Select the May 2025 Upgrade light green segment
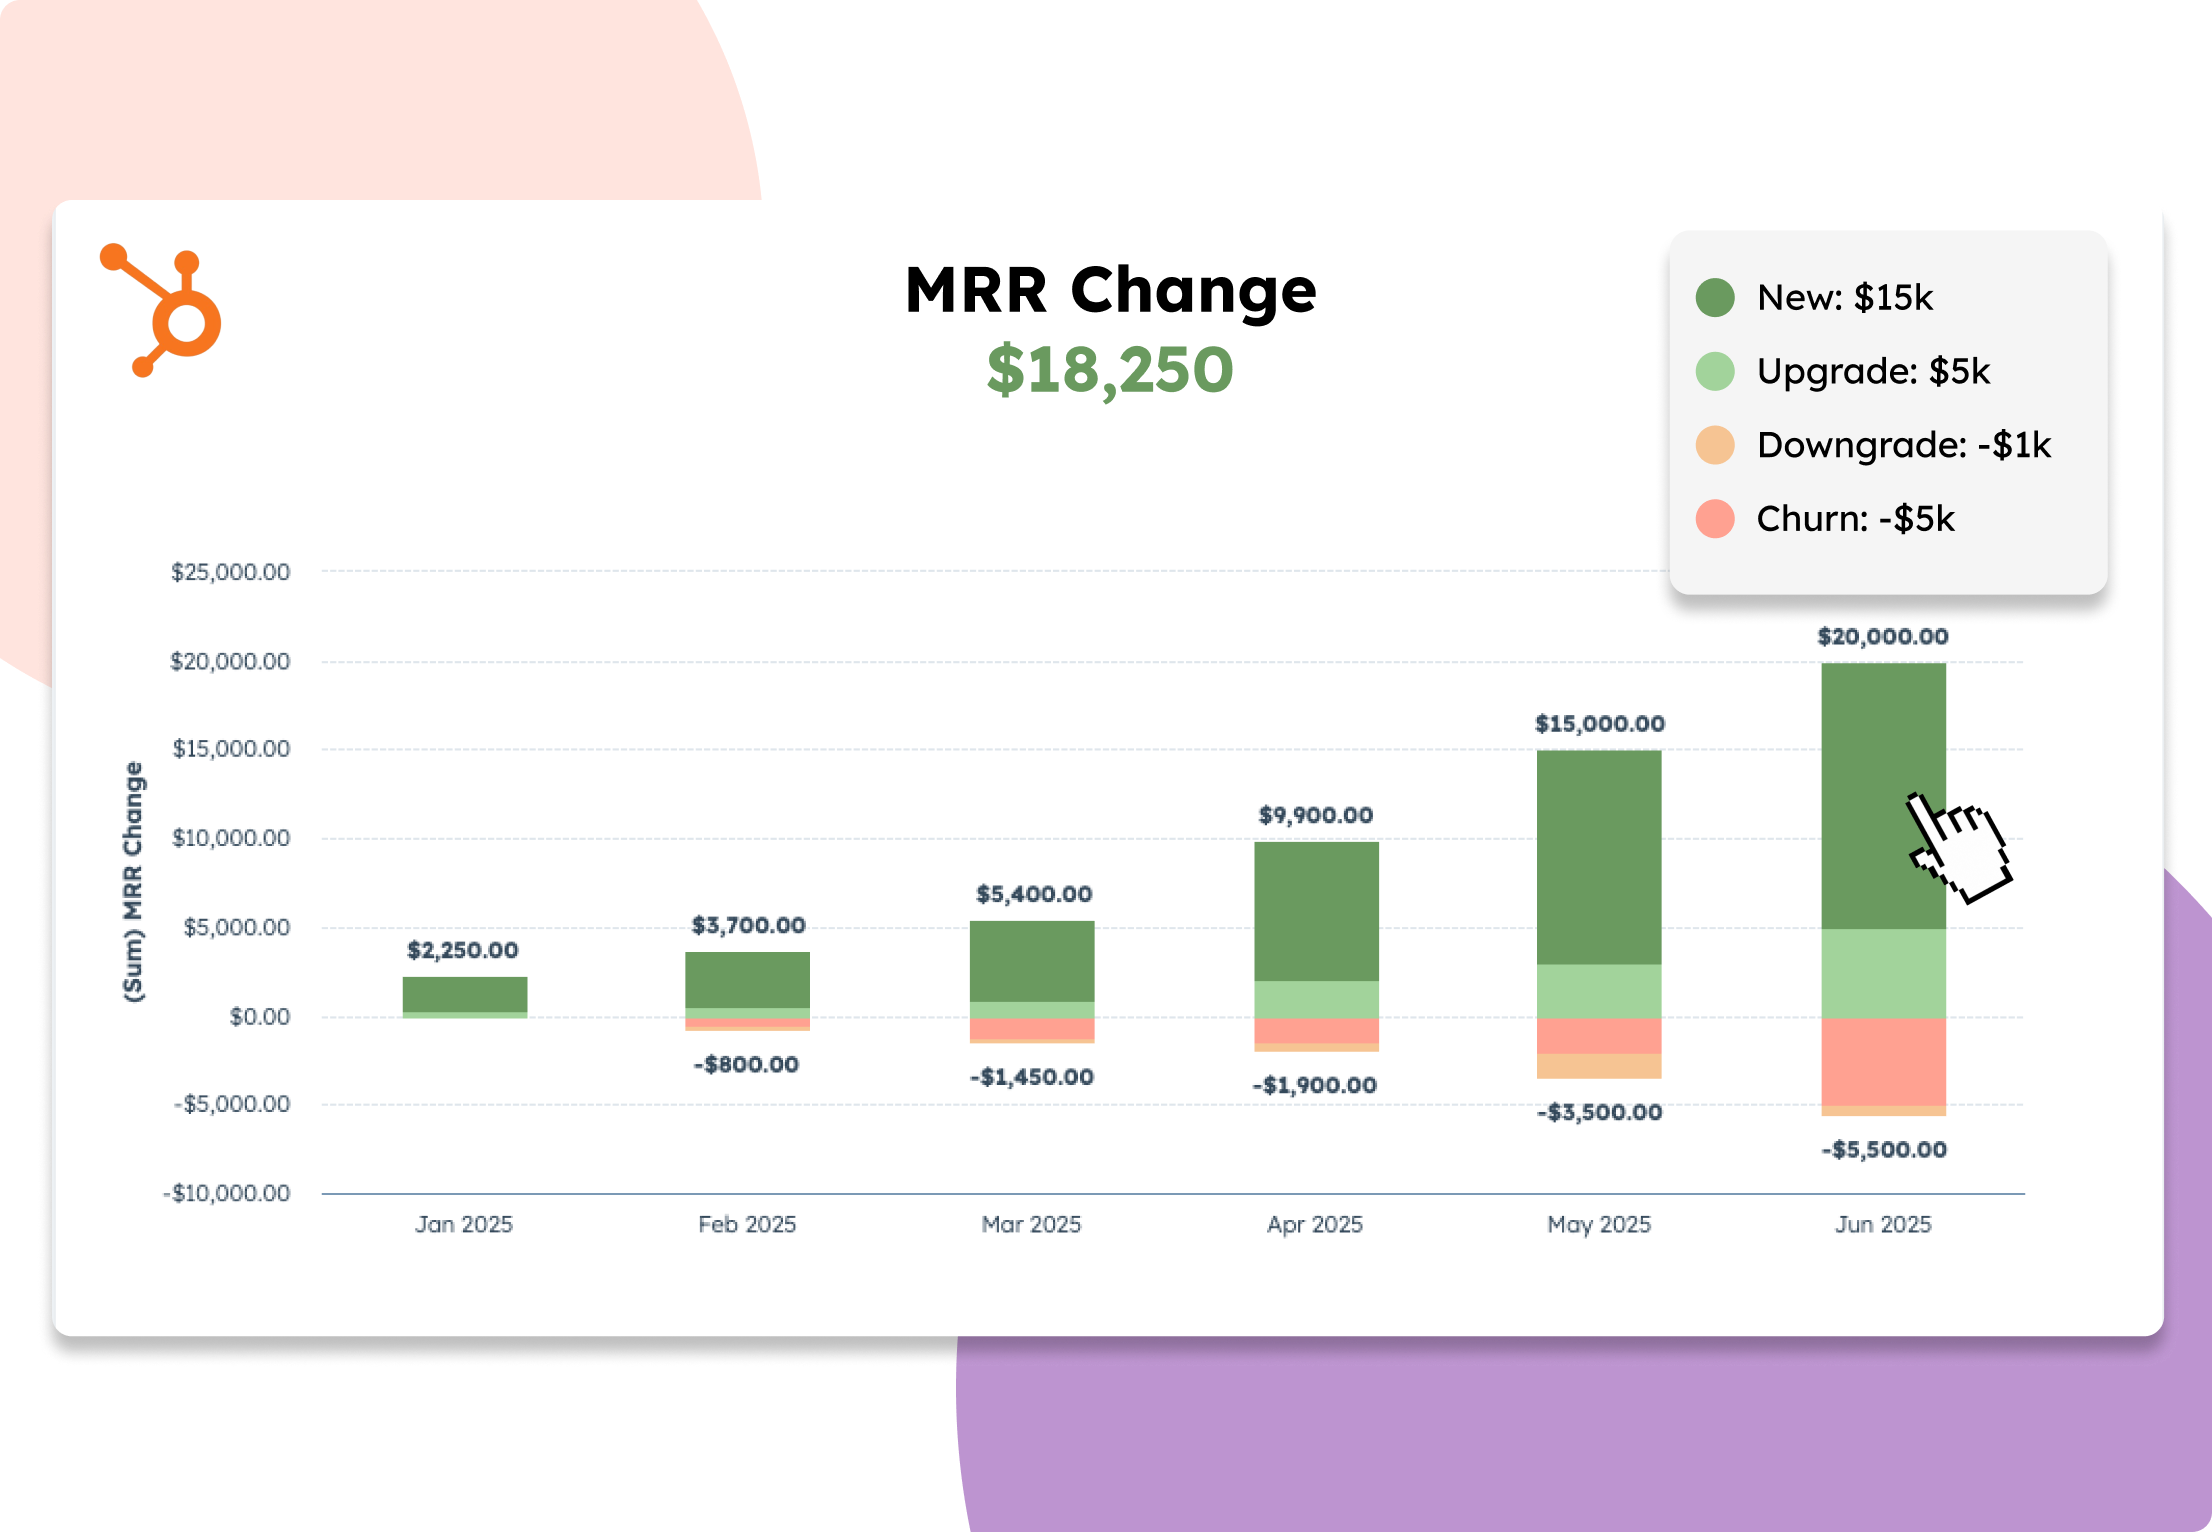The height and width of the screenshot is (1532, 2212). point(1599,991)
